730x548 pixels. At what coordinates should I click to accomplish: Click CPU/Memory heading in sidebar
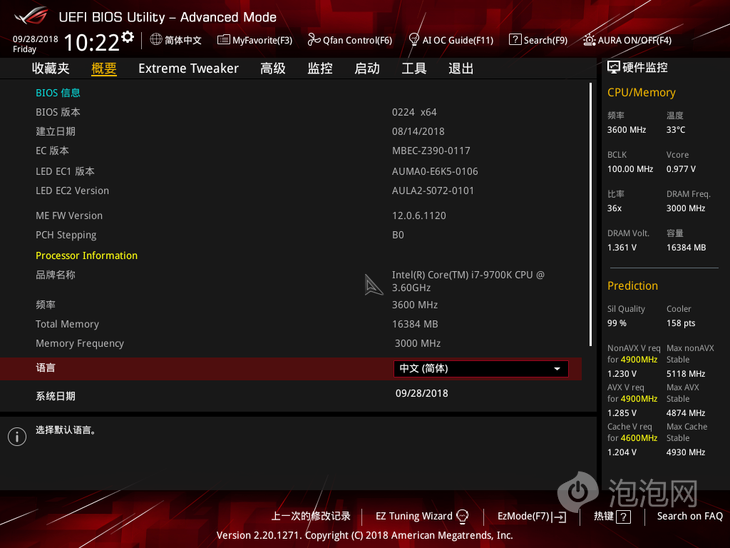pyautogui.click(x=642, y=92)
